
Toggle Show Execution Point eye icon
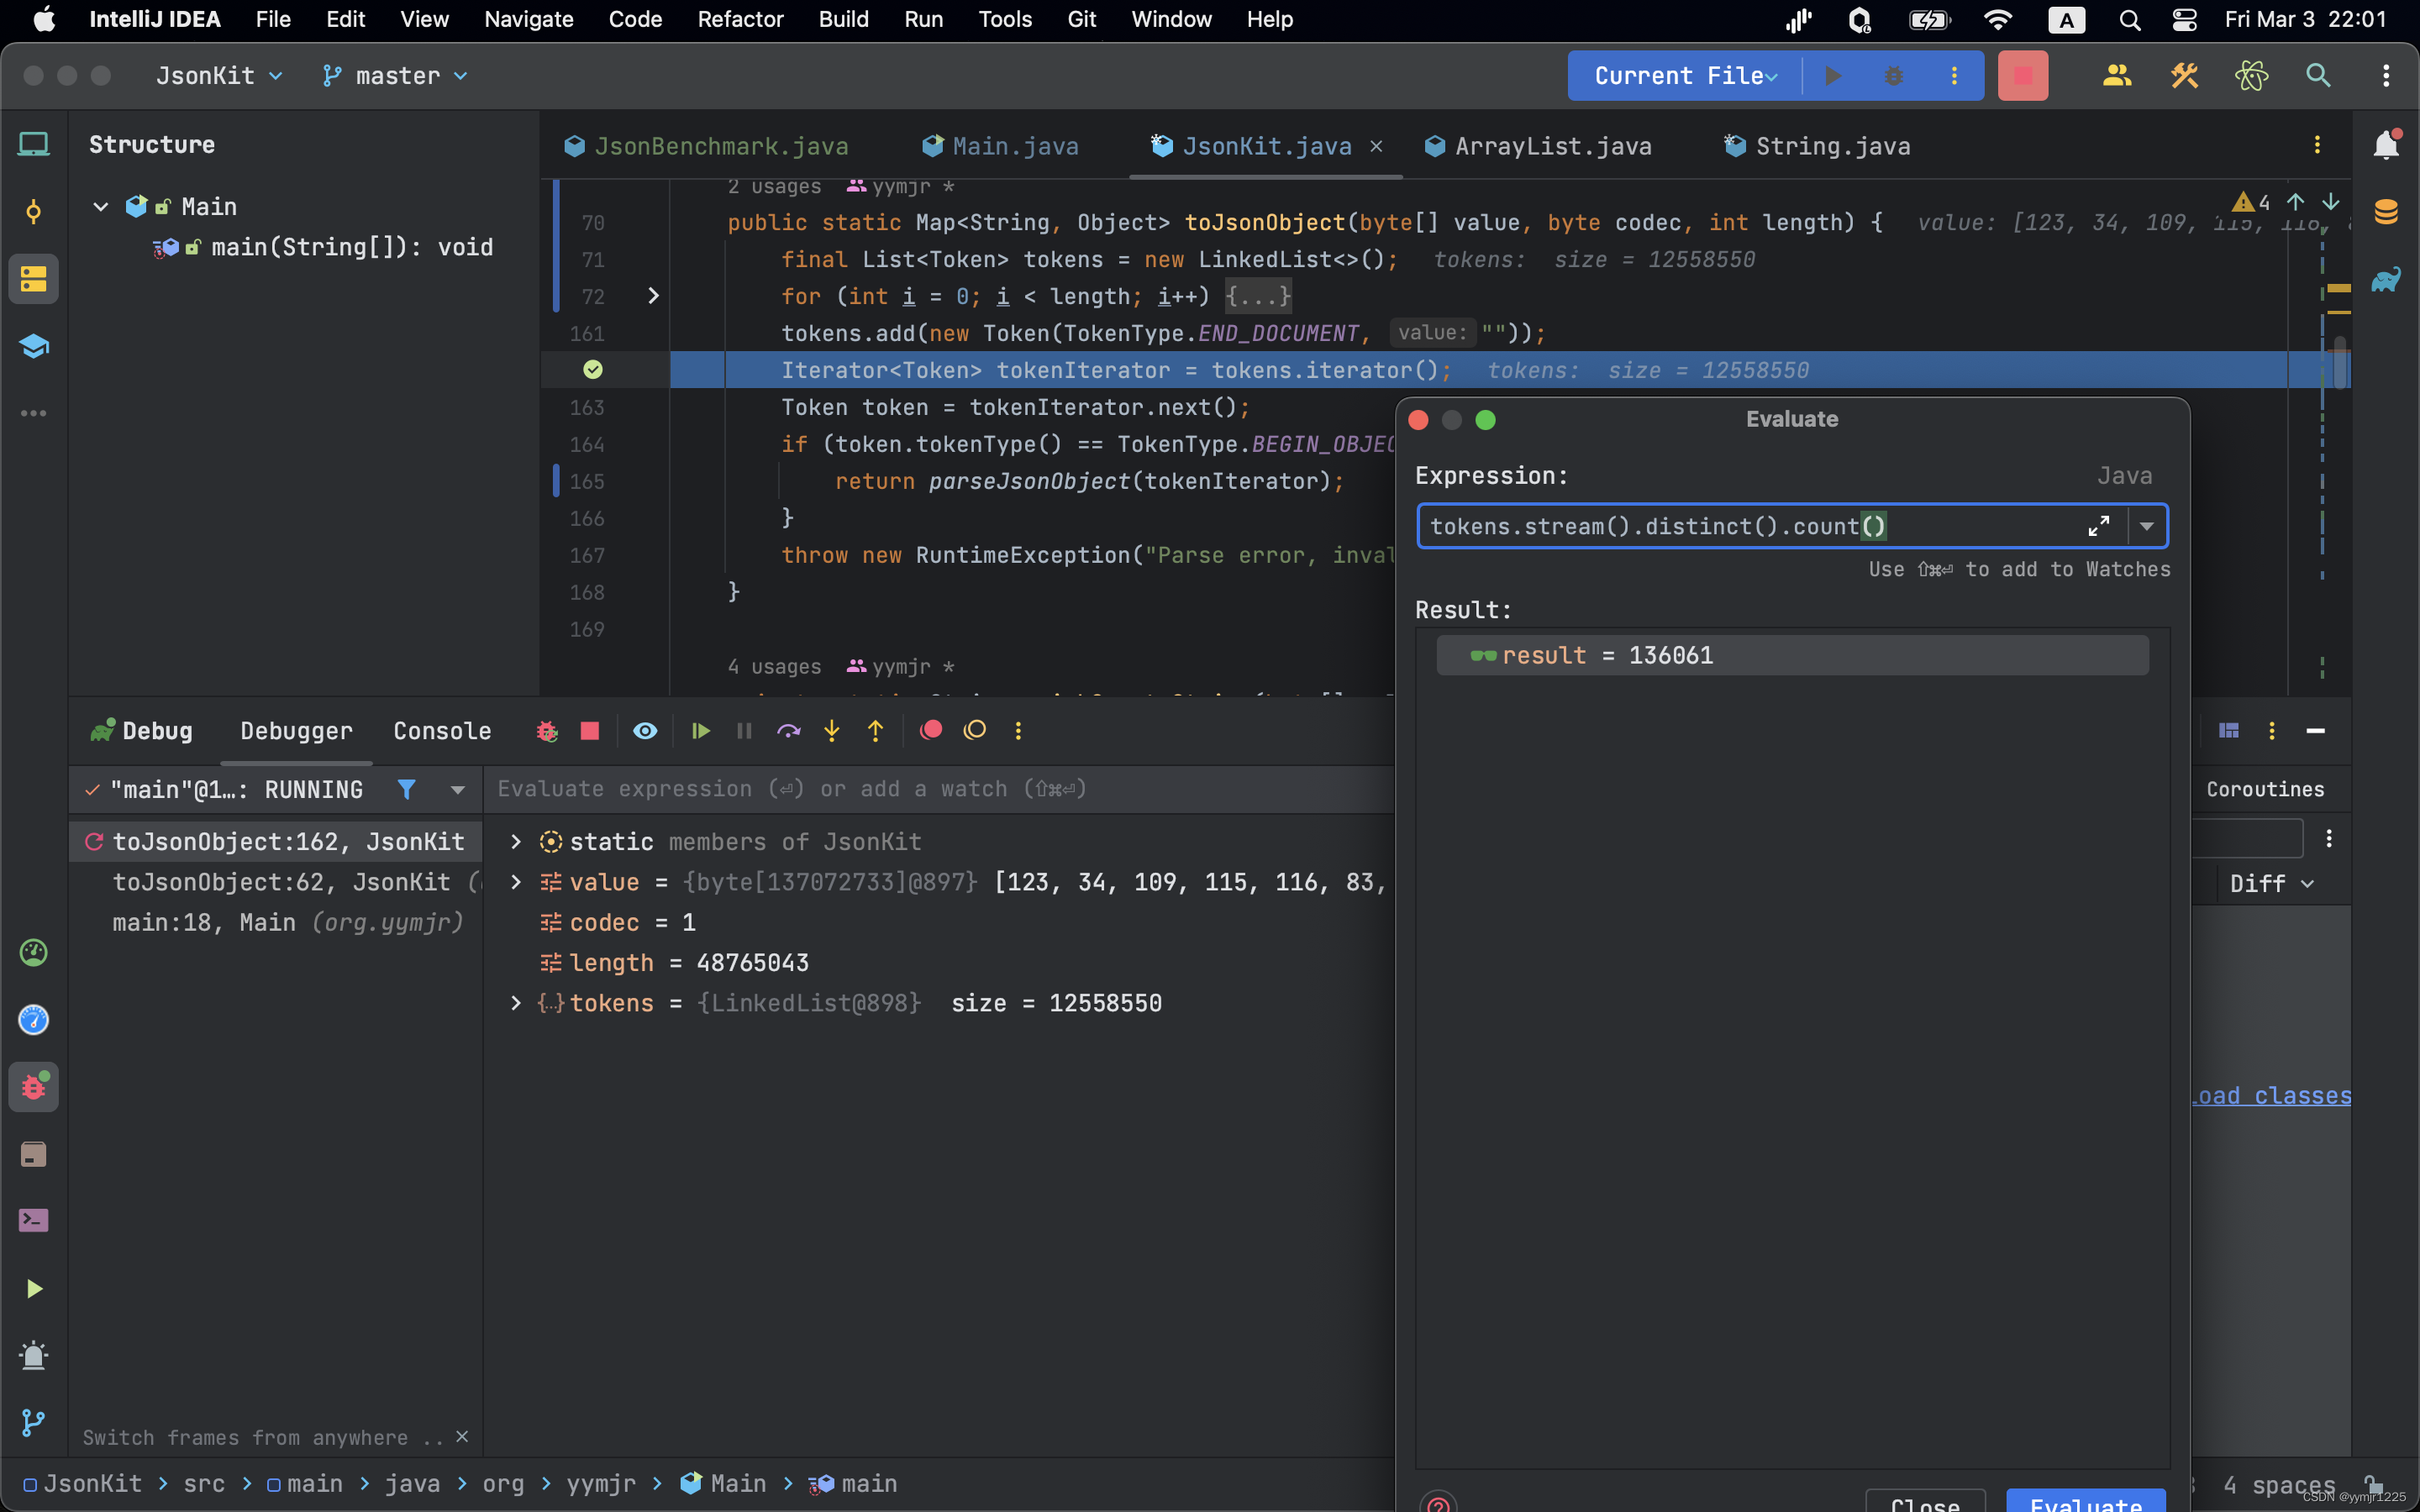point(645,731)
